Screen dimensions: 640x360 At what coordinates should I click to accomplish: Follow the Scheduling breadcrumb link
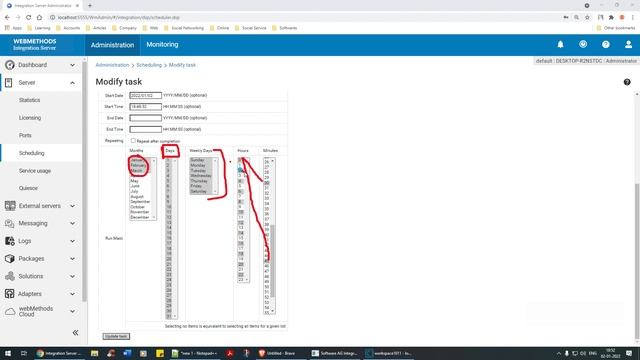click(149, 65)
